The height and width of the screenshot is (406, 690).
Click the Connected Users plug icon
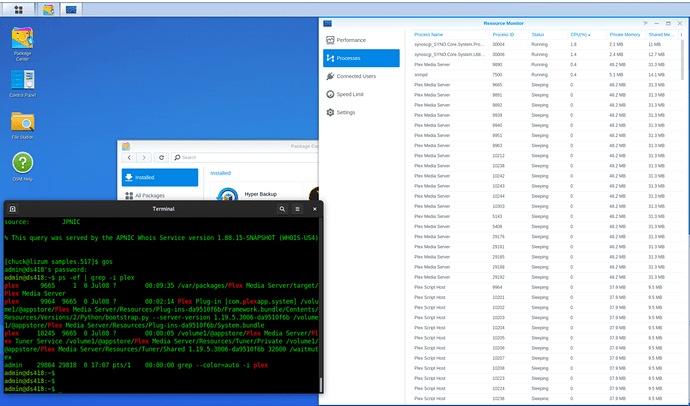tap(330, 76)
